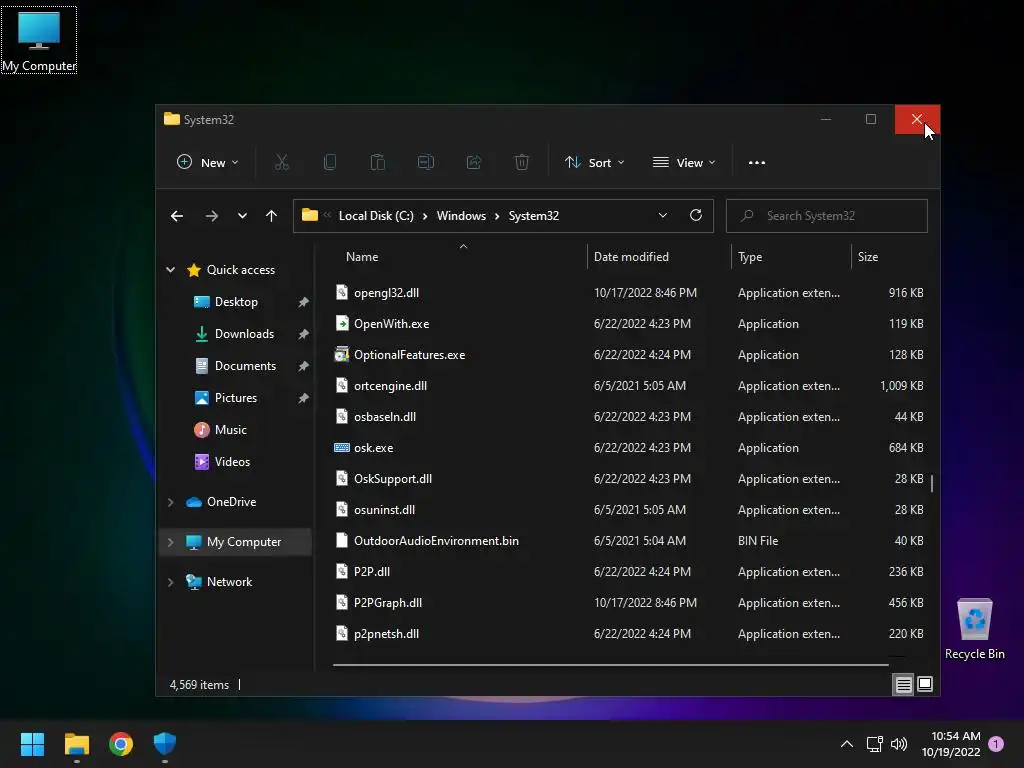Image resolution: width=1024 pixels, height=768 pixels.
Task: Switch to details view layout icon
Action: tap(903, 684)
